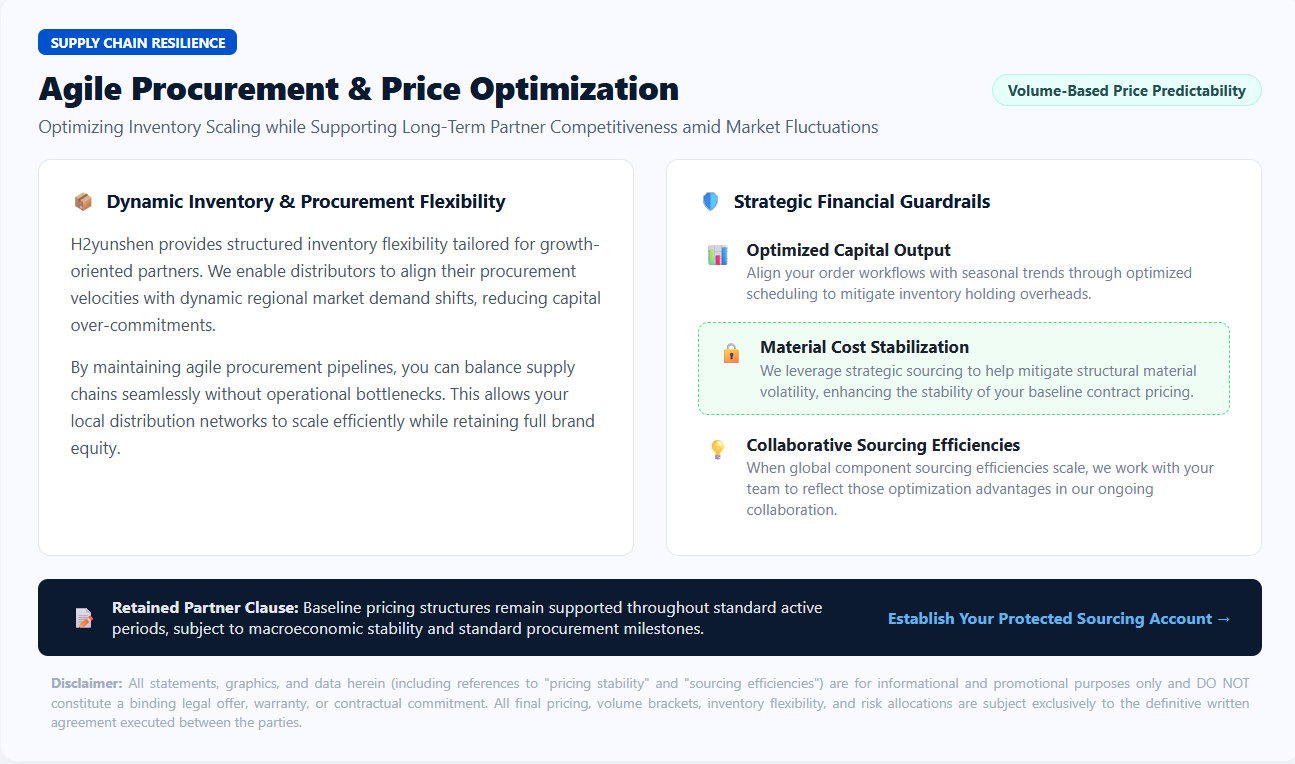Click the light bulb icon for Collaborative Sourcing
The image size is (1295, 764).
point(717,450)
